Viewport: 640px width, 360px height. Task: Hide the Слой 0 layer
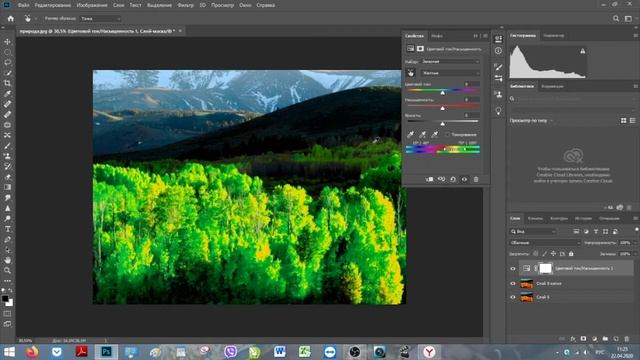coord(513,297)
